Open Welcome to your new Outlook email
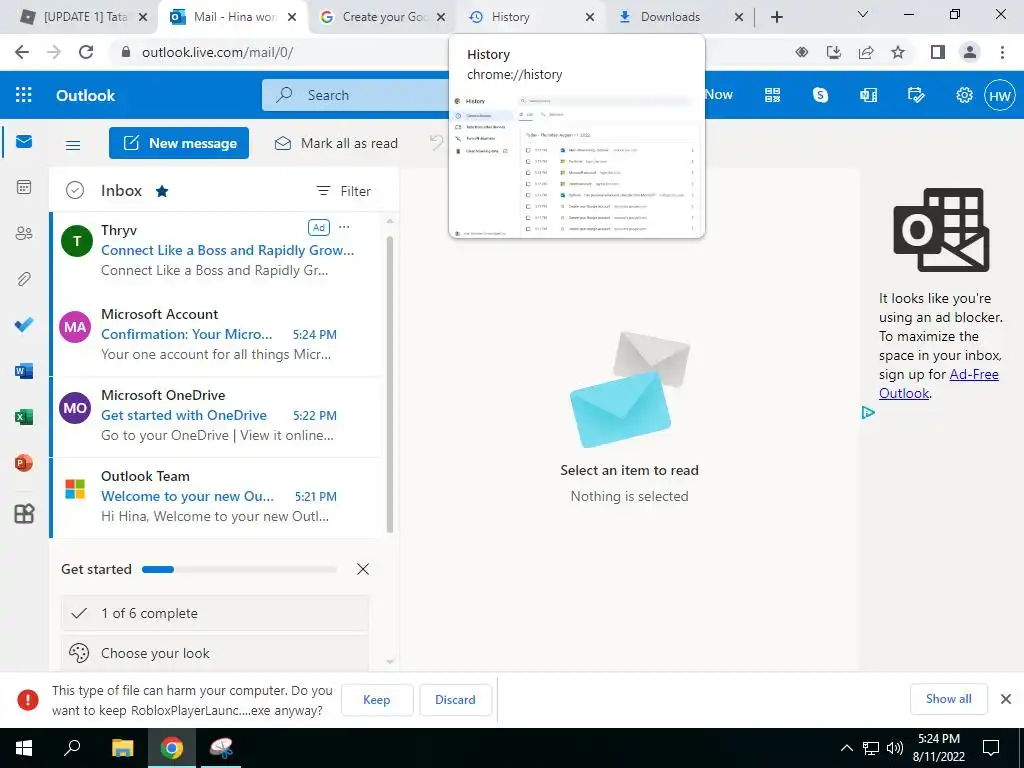Image resolution: width=1024 pixels, height=768 pixels. tap(216, 497)
